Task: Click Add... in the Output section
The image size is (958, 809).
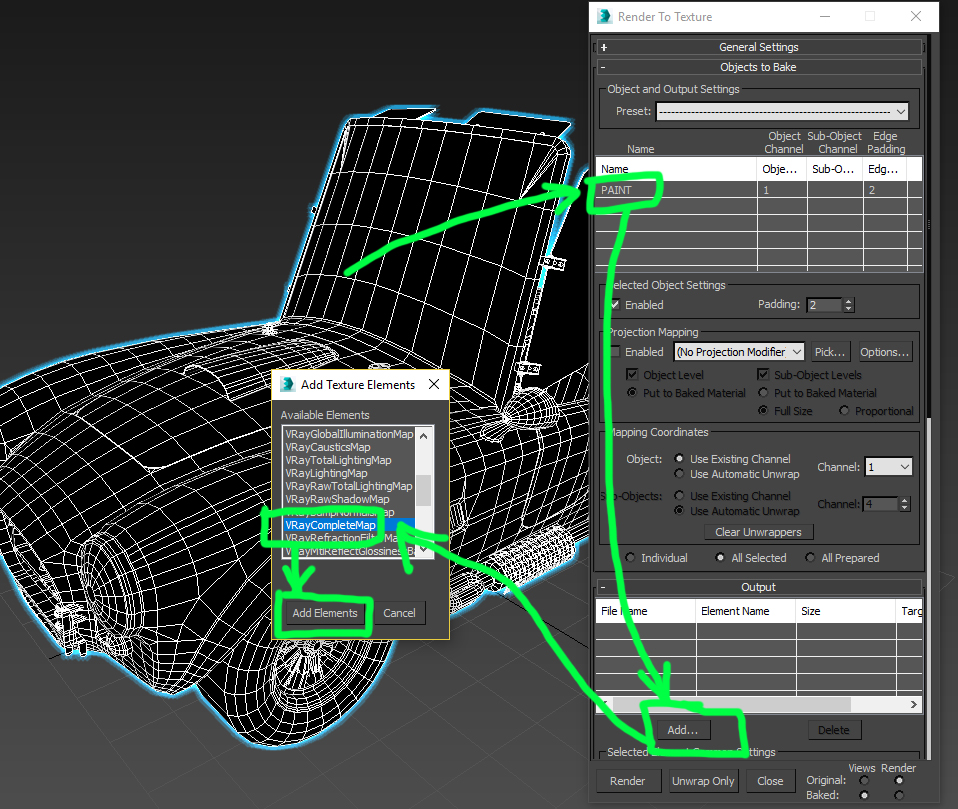Action: pyautogui.click(x=683, y=730)
